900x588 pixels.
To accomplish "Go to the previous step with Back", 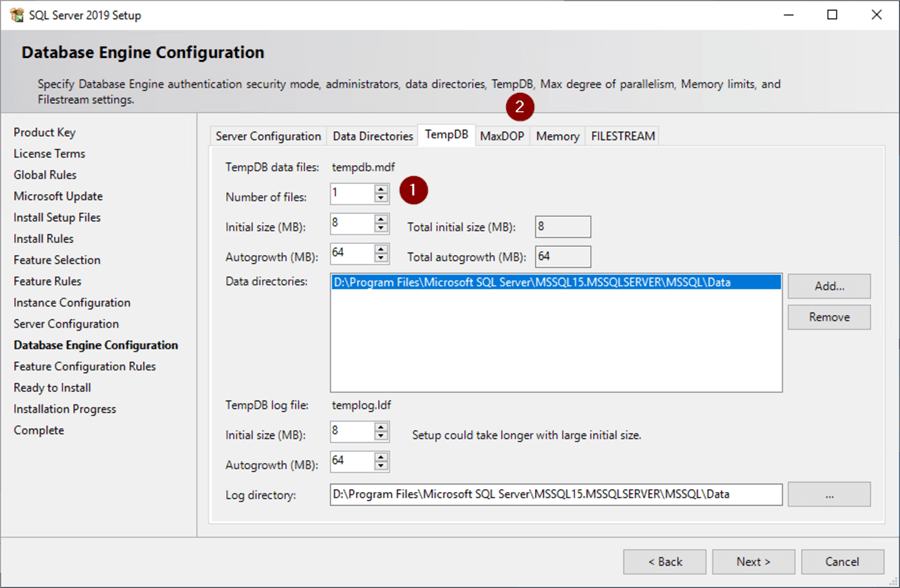I will coord(665,562).
